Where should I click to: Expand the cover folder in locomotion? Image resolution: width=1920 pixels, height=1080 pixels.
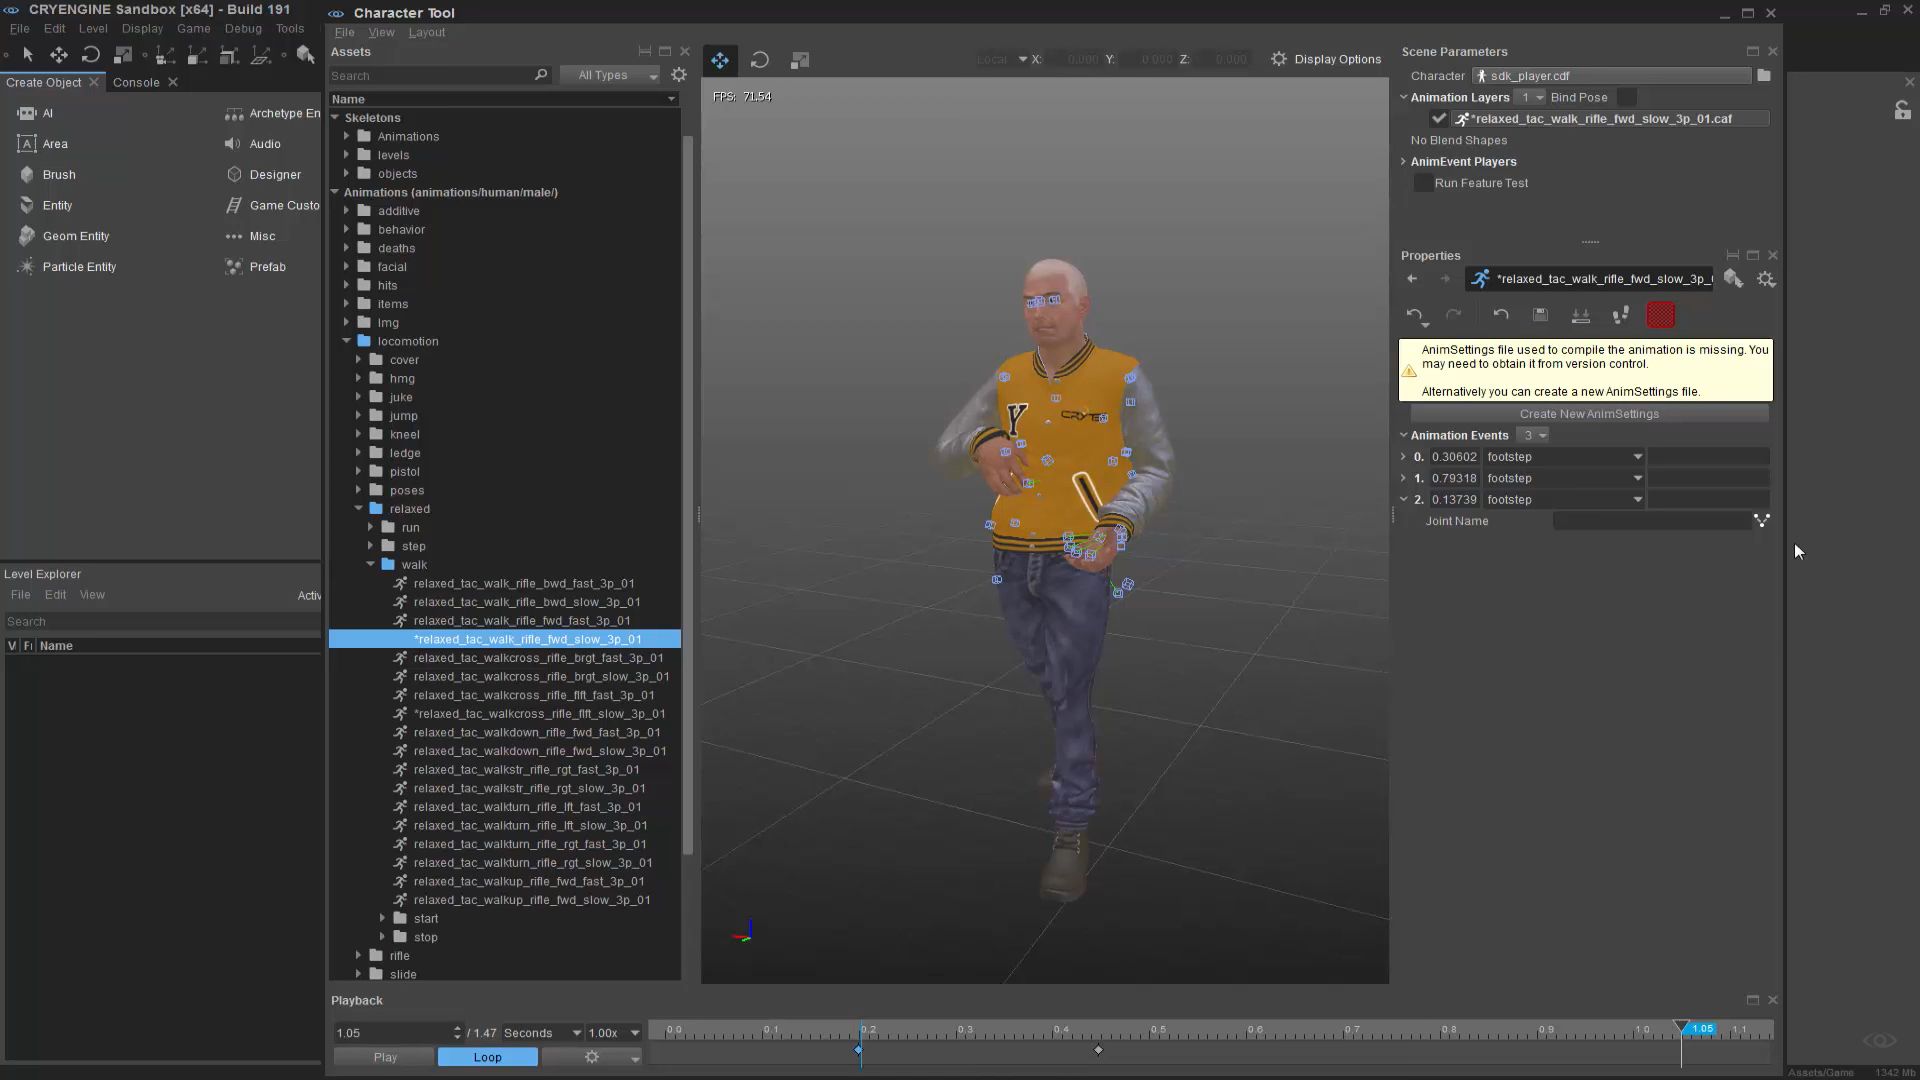(359, 360)
